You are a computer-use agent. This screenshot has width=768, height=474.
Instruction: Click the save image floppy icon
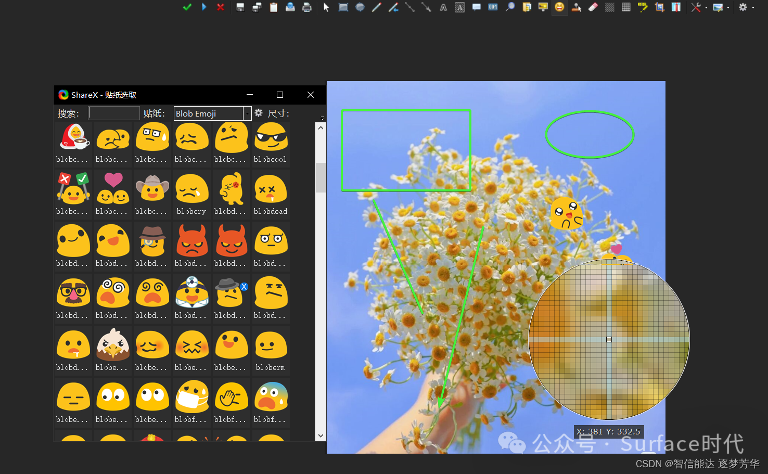(240, 7)
